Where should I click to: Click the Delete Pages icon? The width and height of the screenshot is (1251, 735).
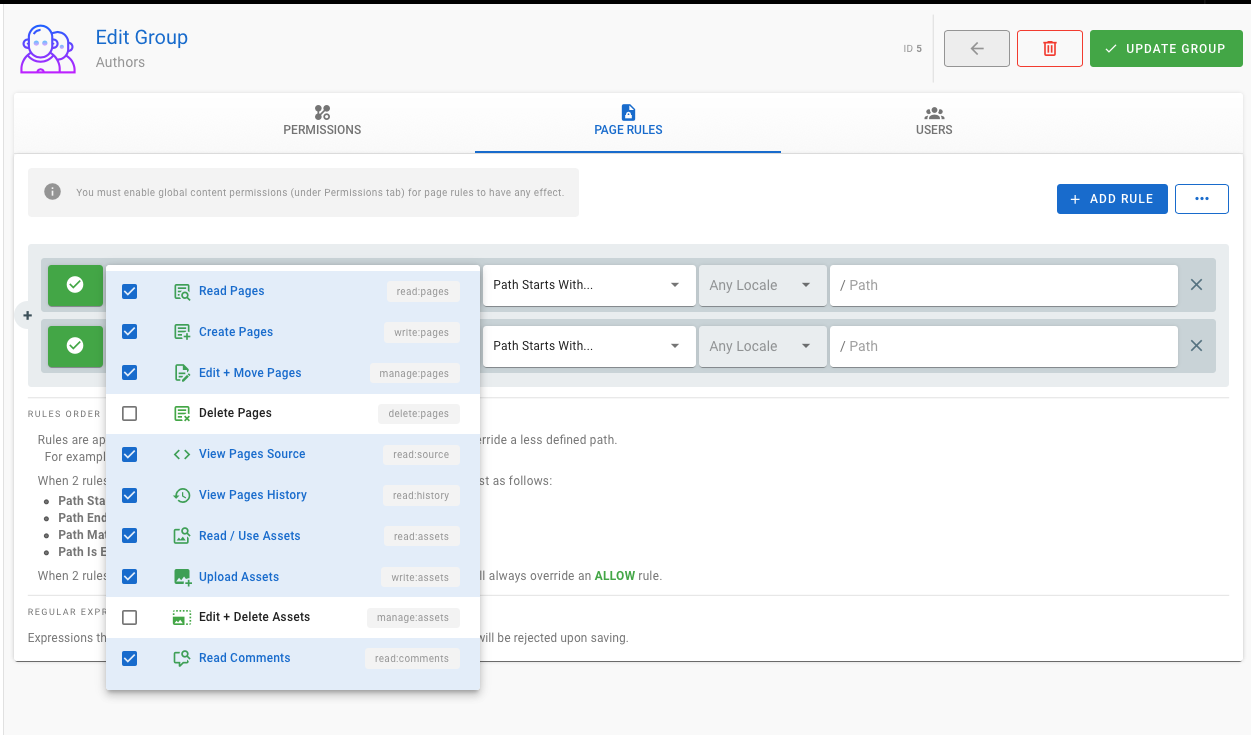[182, 413]
